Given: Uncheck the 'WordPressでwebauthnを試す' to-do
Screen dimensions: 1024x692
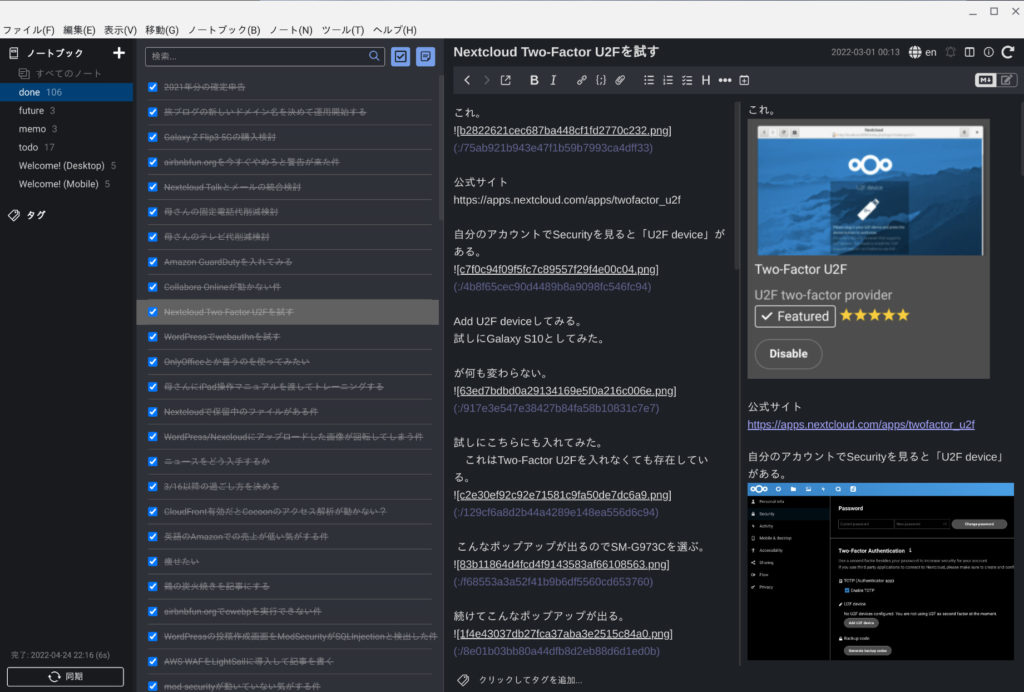Looking at the screenshot, I should (x=153, y=337).
